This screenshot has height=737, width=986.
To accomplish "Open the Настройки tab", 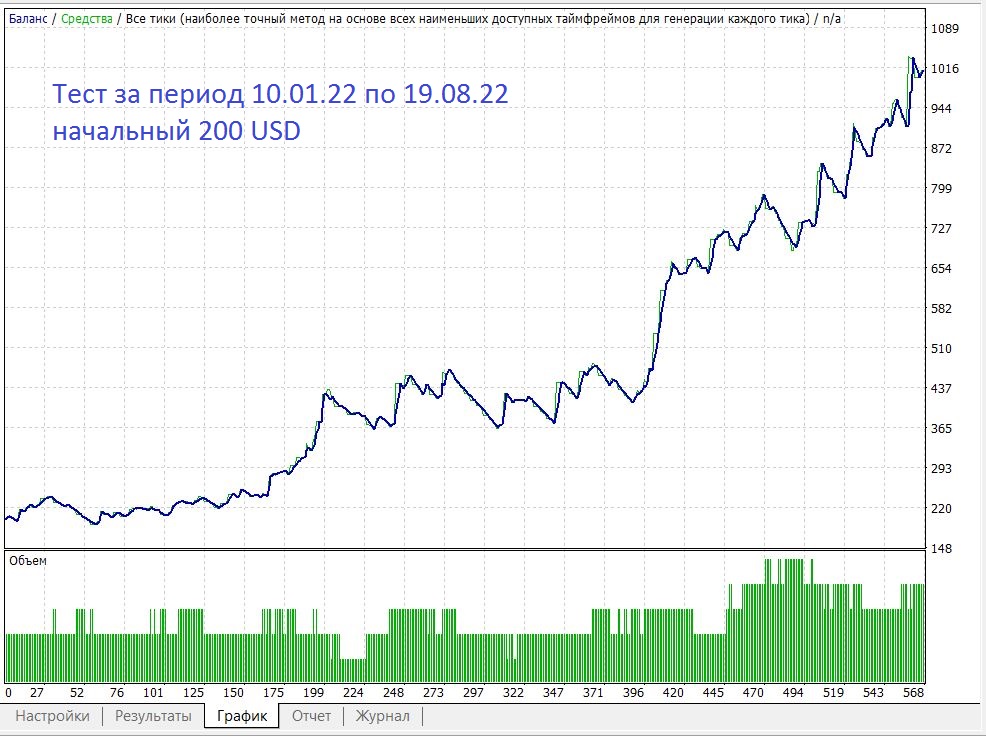I will (x=52, y=716).
